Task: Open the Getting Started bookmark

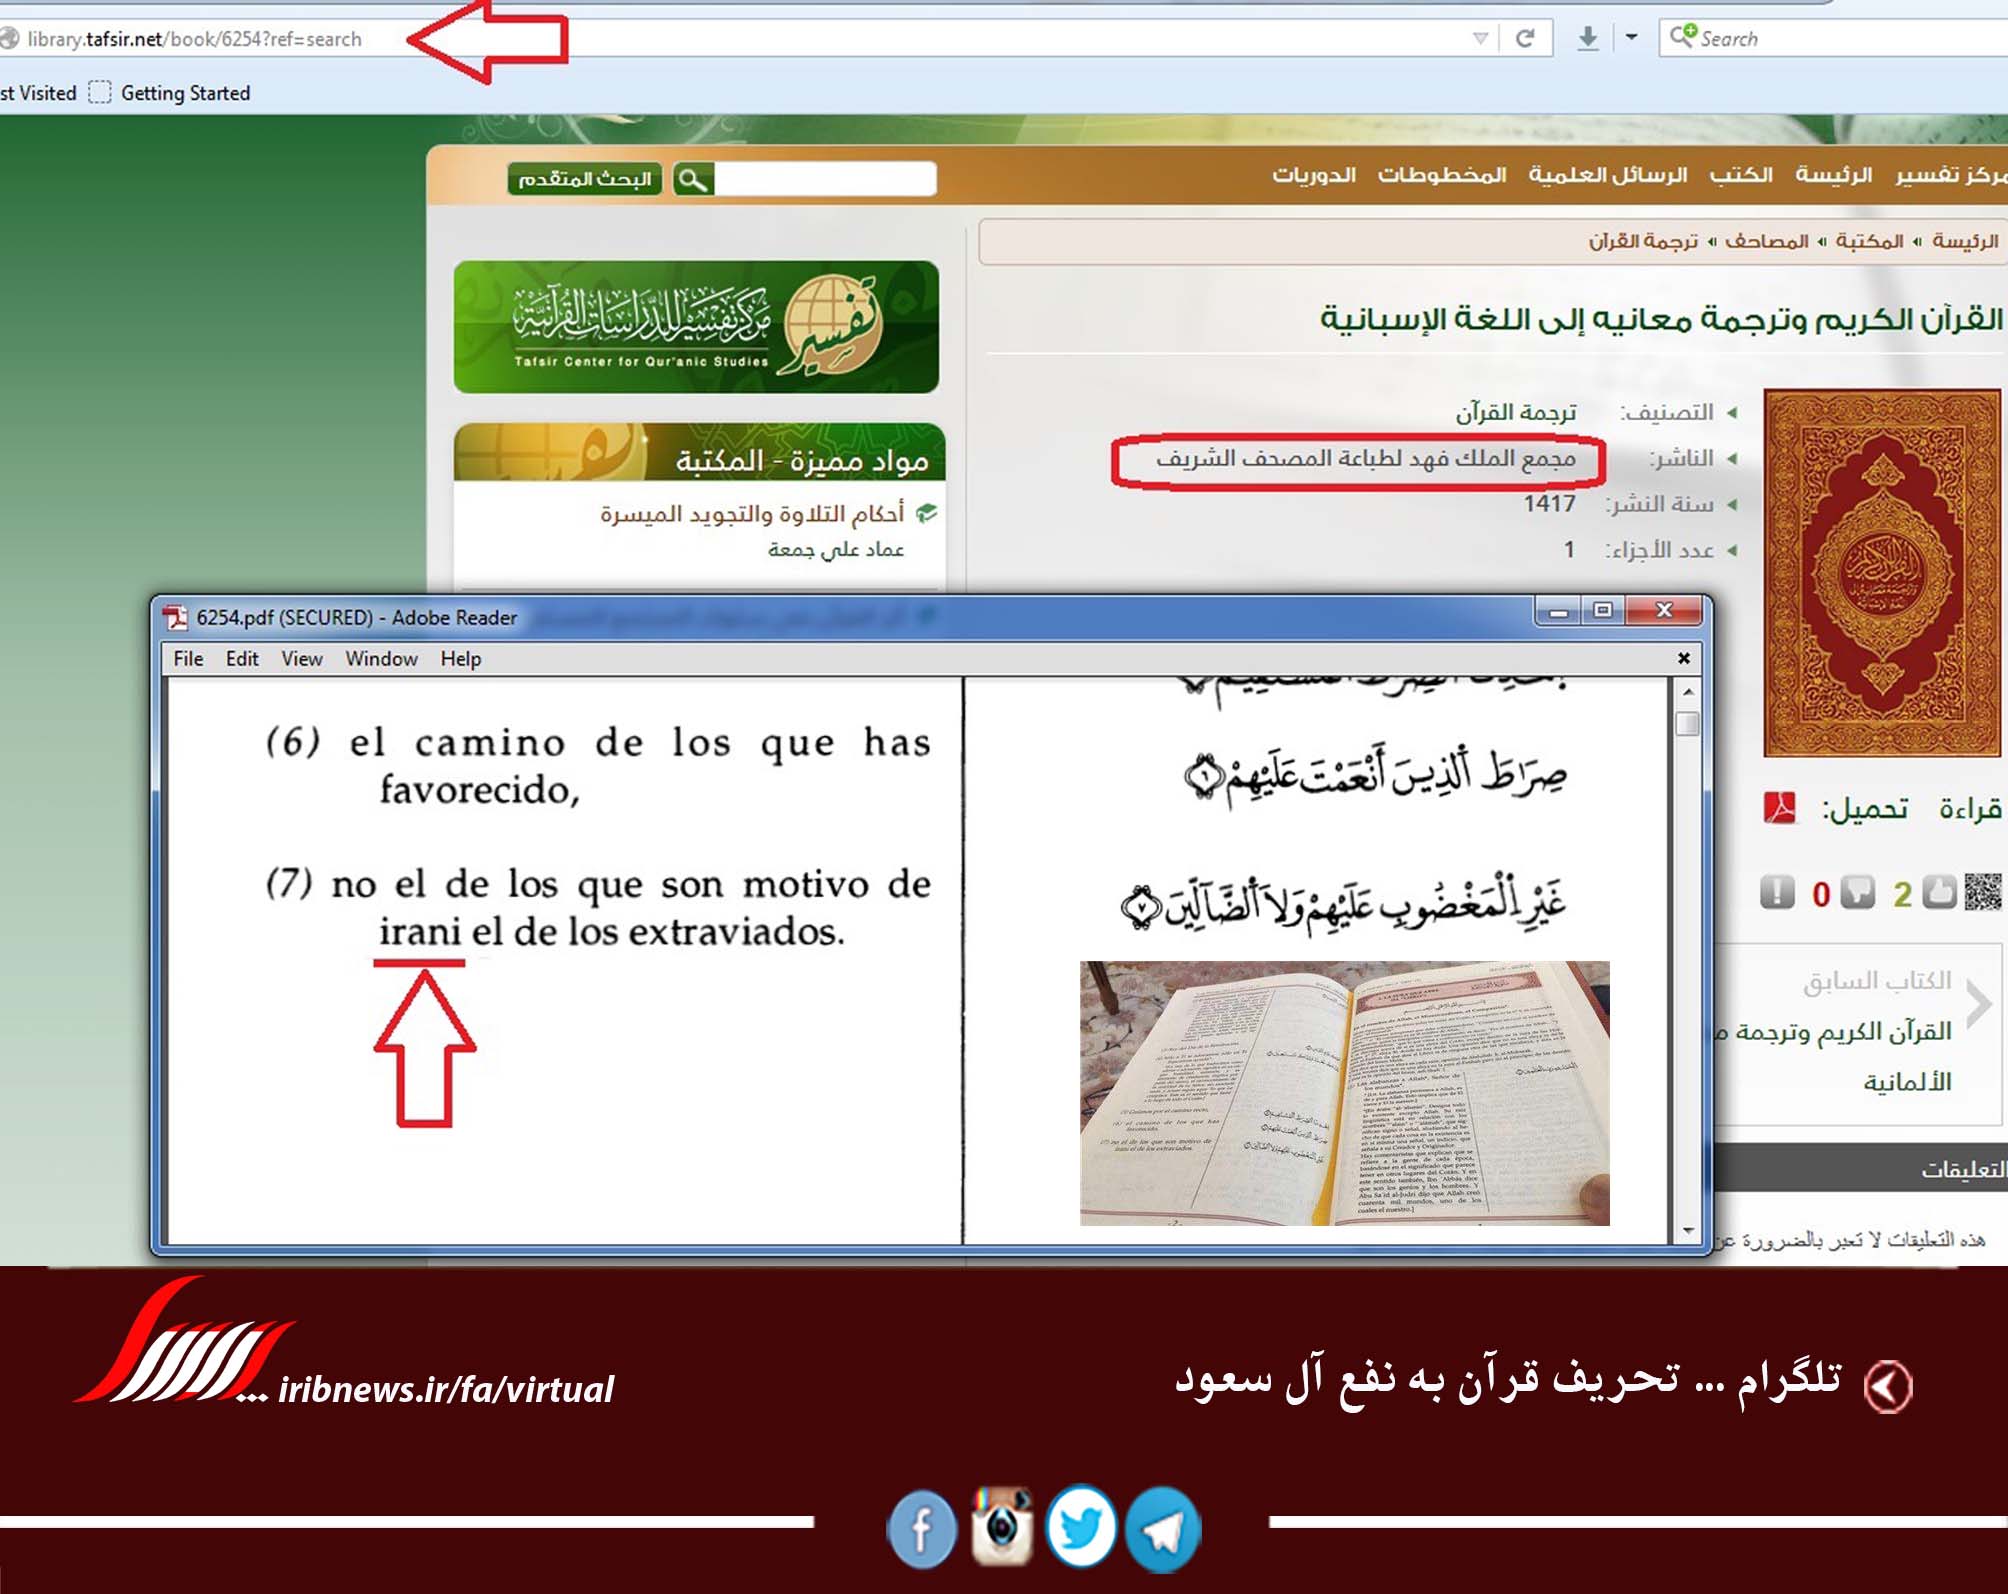Action: [x=185, y=93]
